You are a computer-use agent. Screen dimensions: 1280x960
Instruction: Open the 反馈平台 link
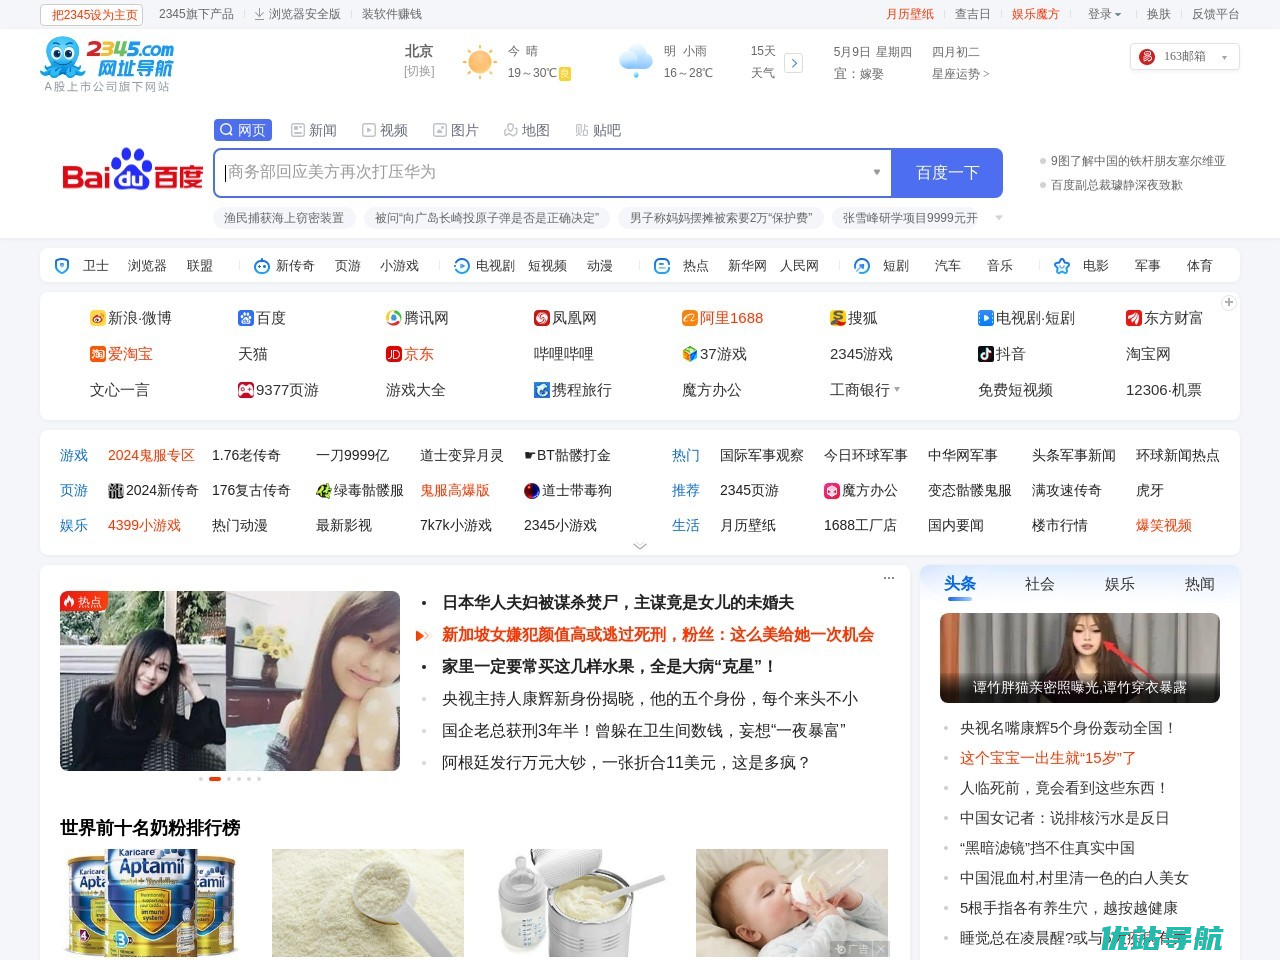point(1215,14)
